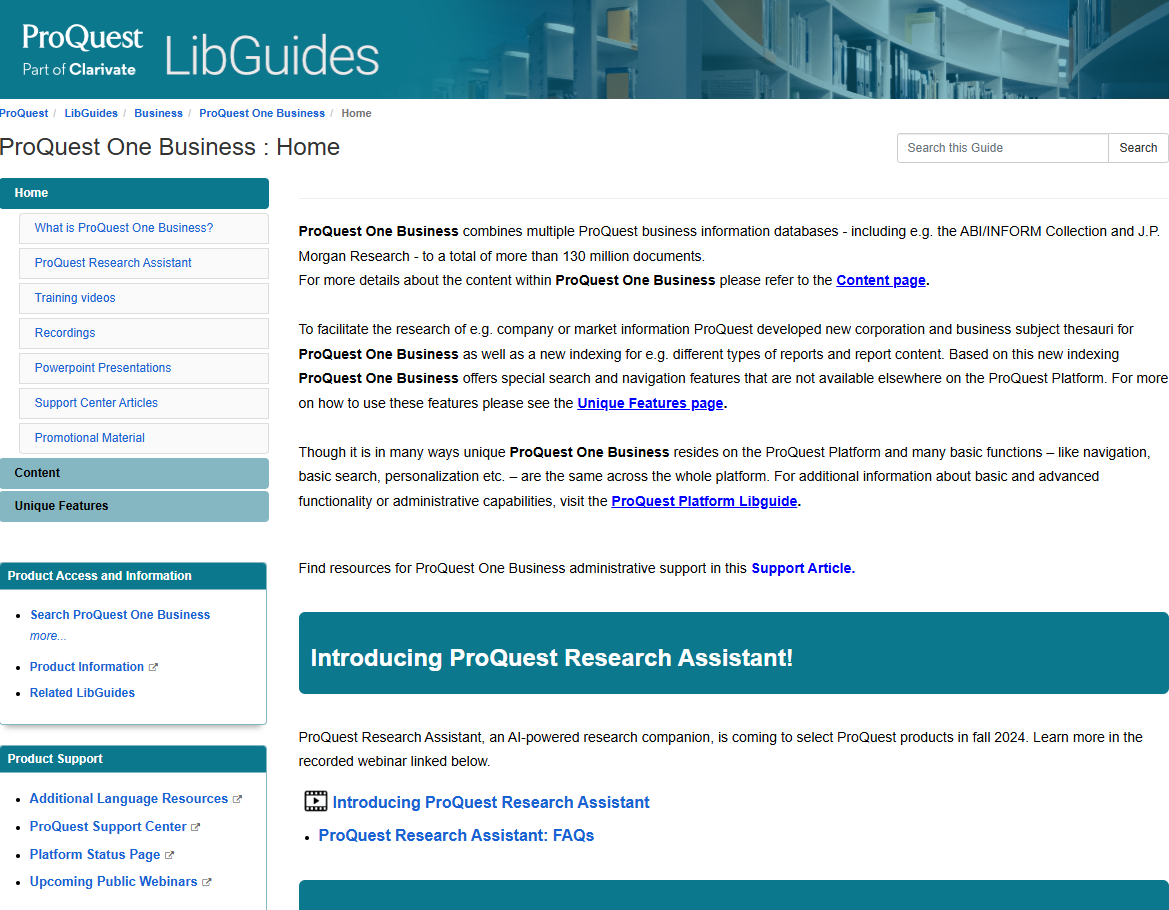Open ProQuest Research Assistant: FAQs link
Viewport: 1169px width, 910px height.
click(x=456, y=835)
